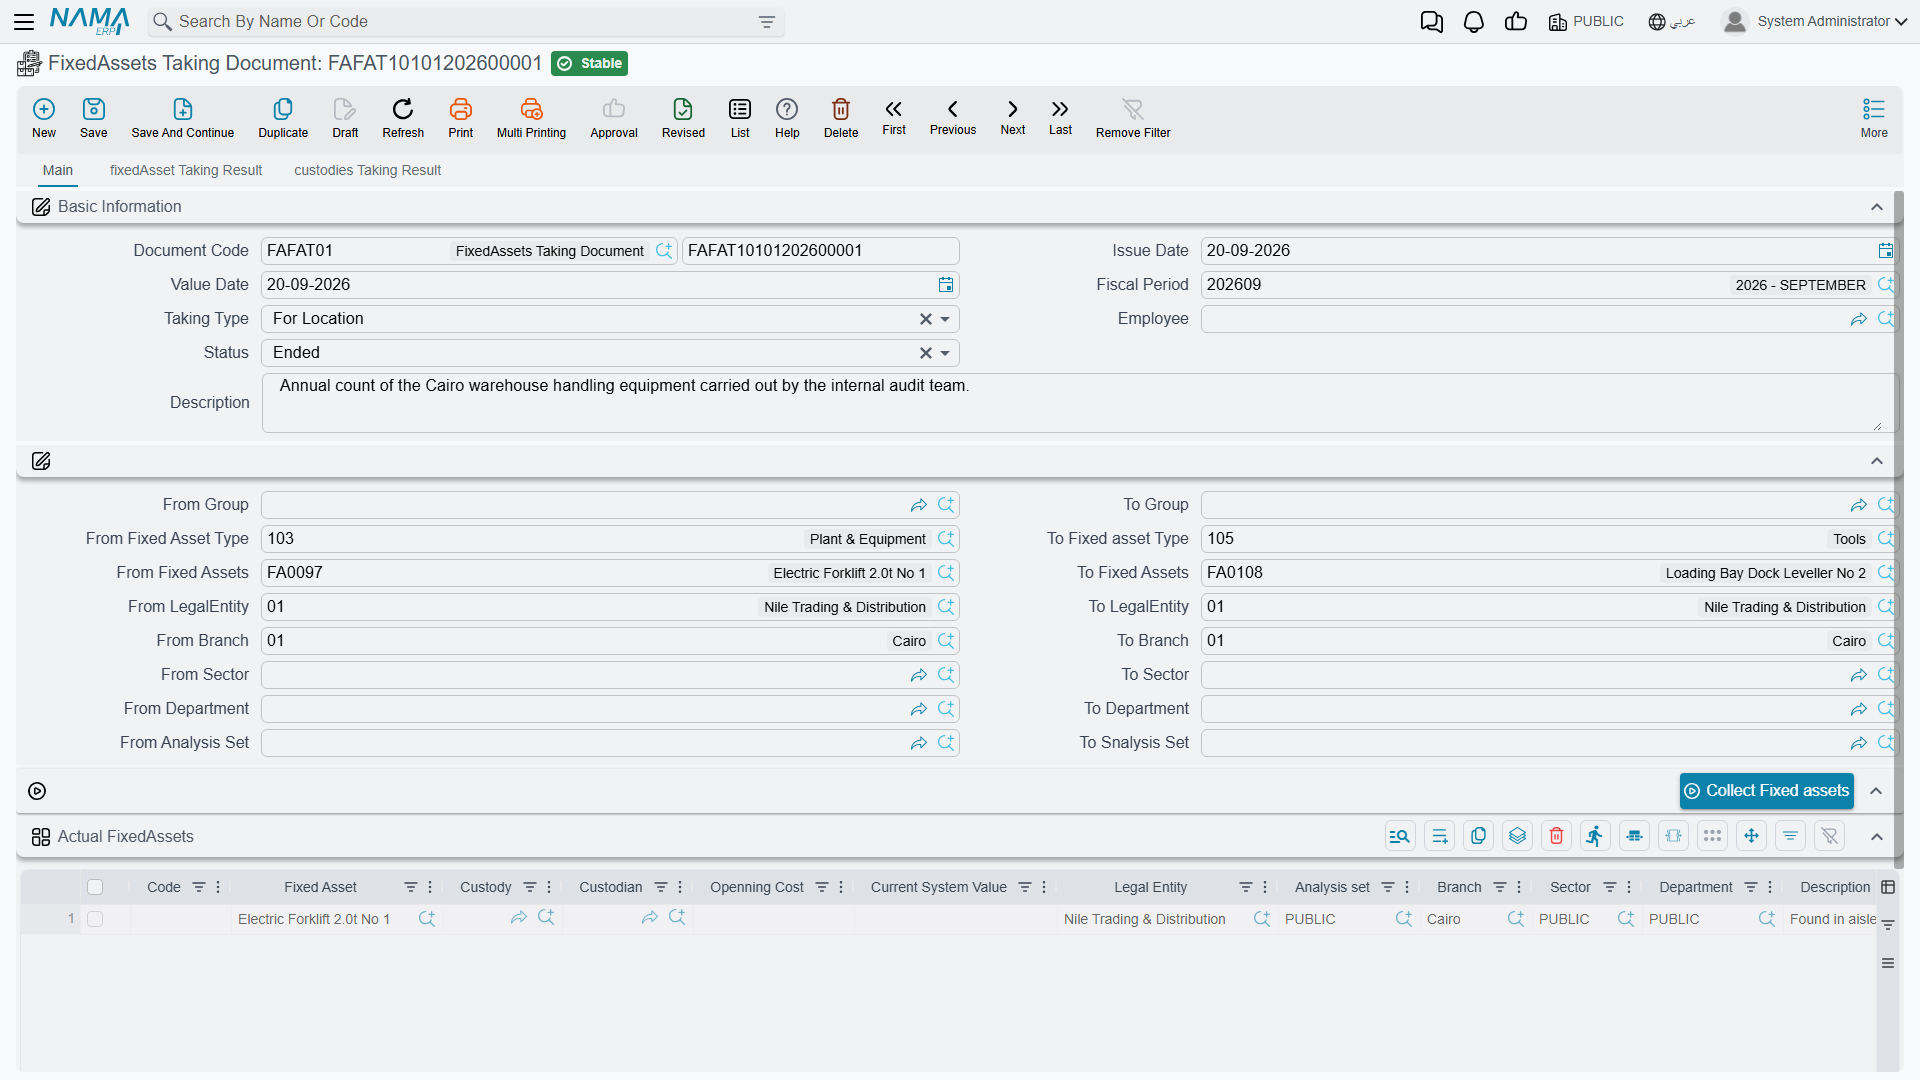The height and width of the screenshot is (1080, 1920).
Task: Open System Administrator user menu
Action: coord(1815,22)
